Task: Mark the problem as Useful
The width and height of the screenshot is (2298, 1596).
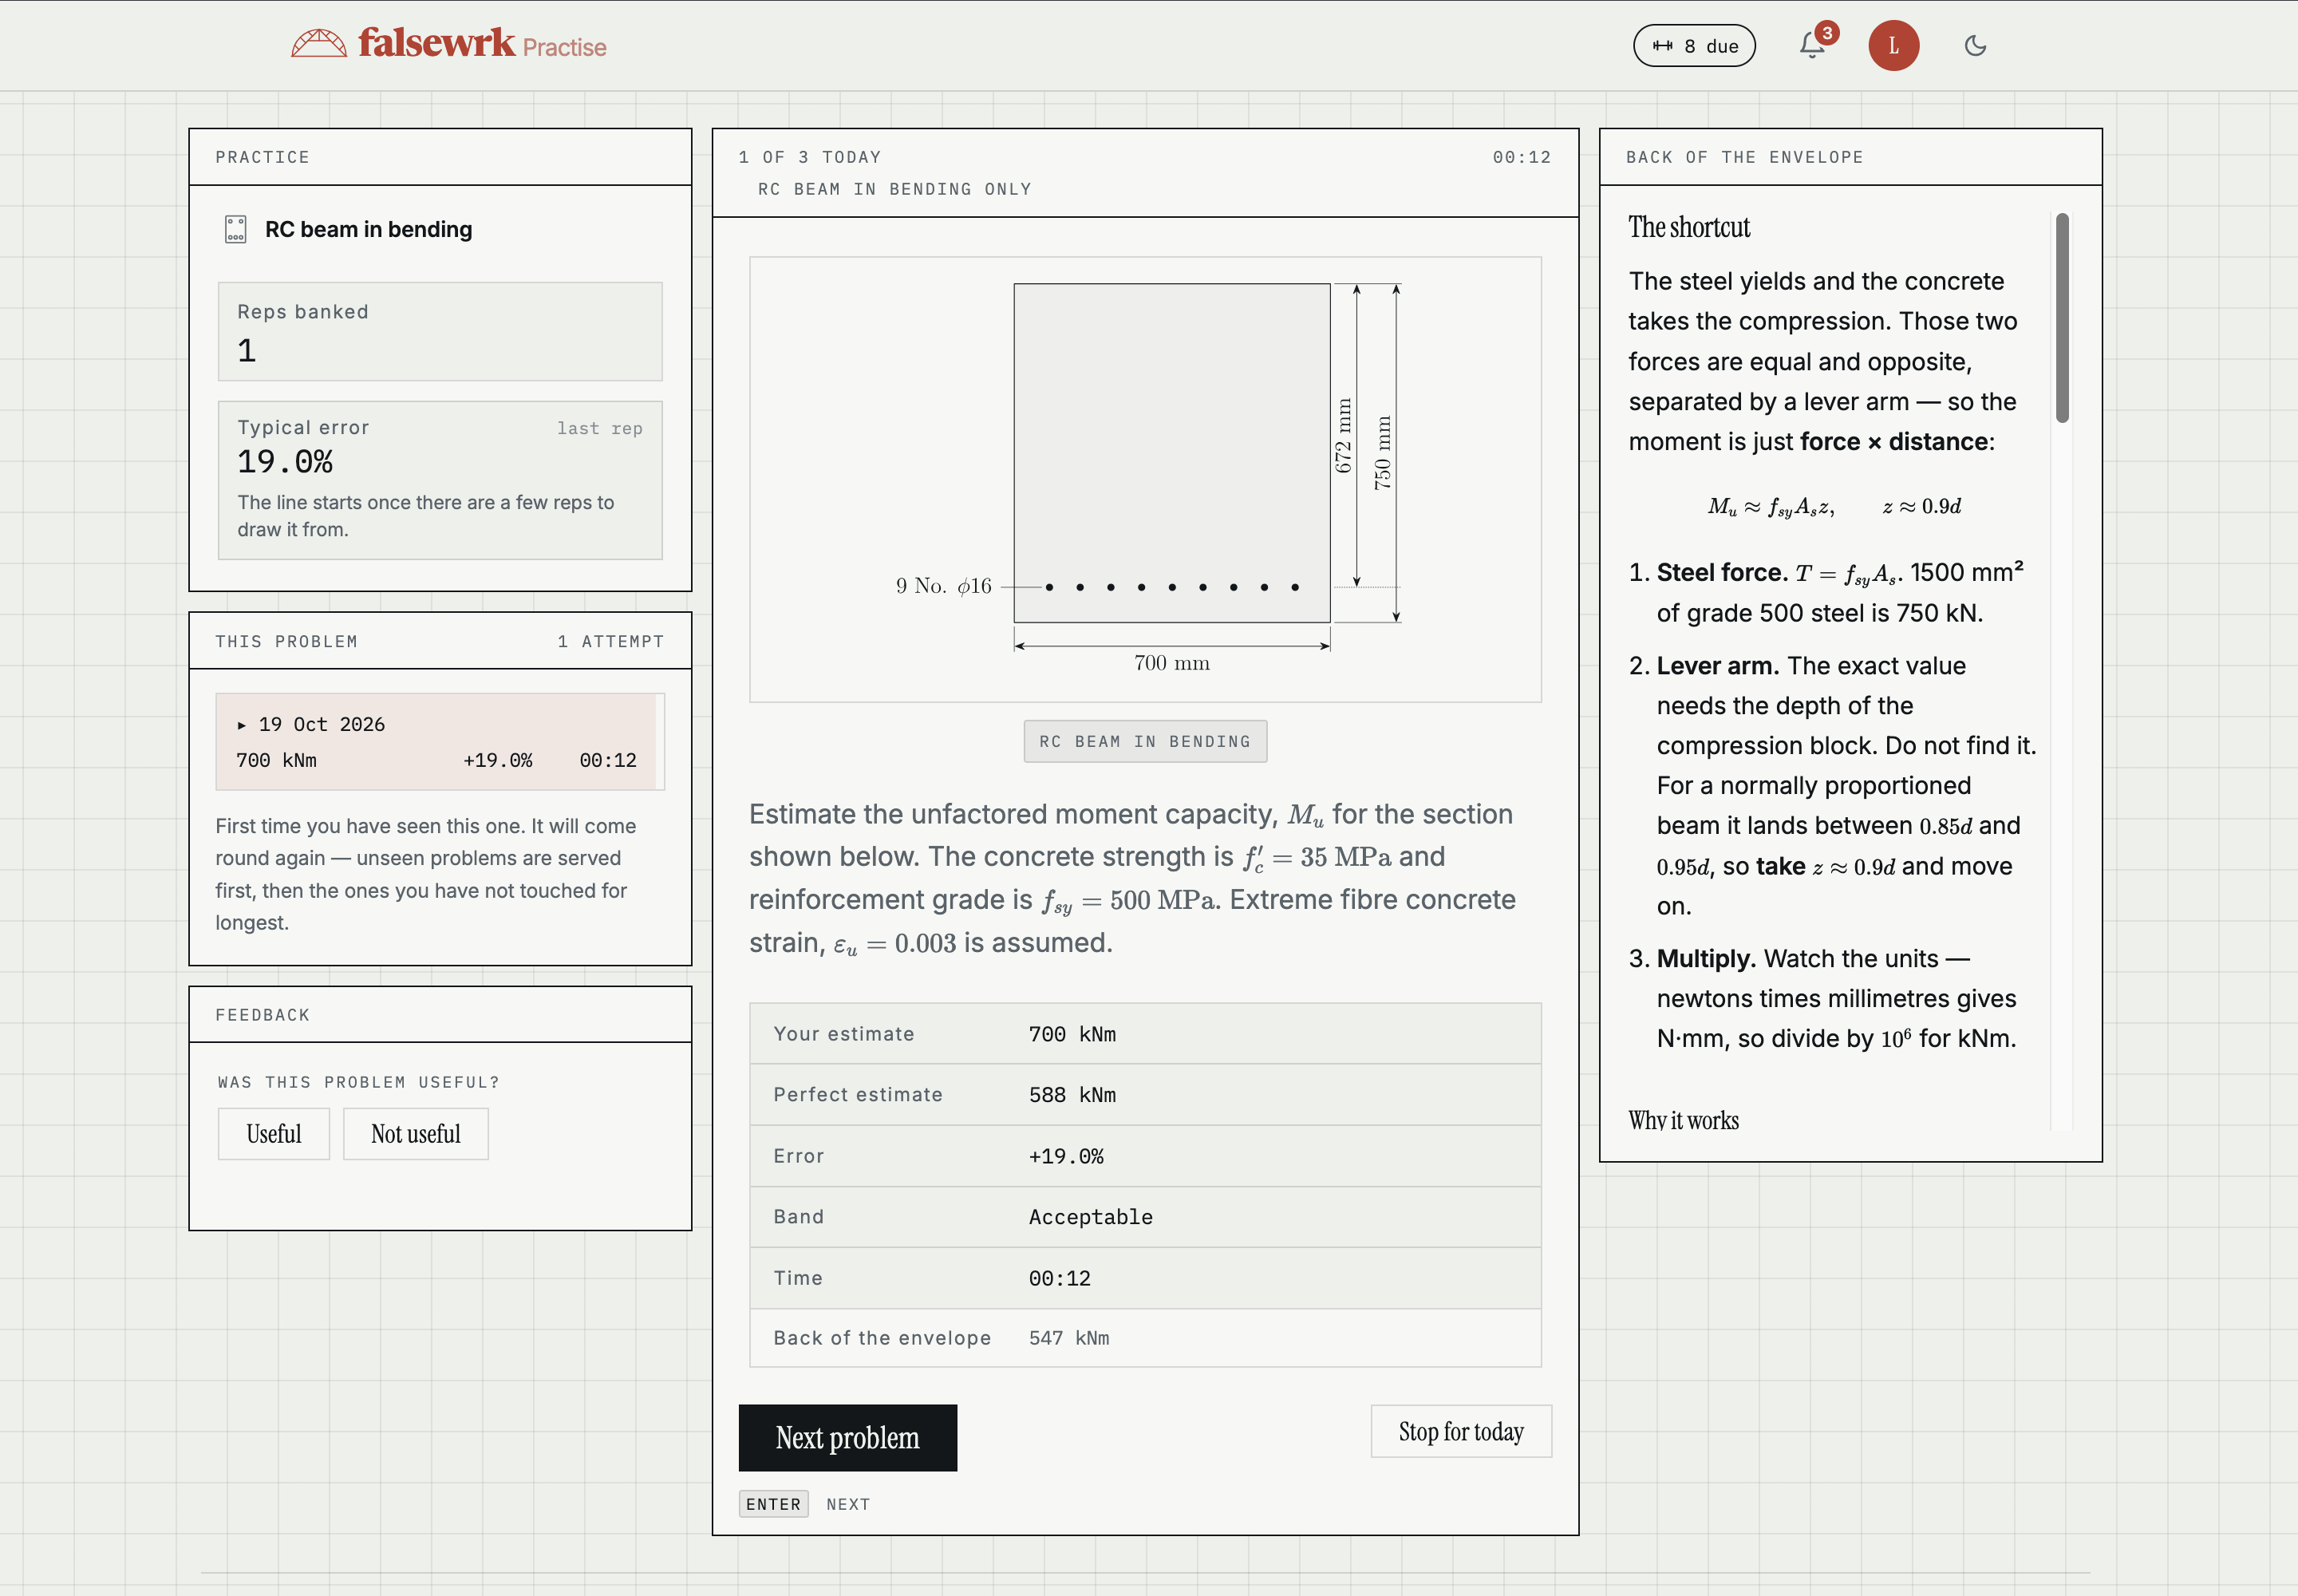Action: coord(274,1134)
